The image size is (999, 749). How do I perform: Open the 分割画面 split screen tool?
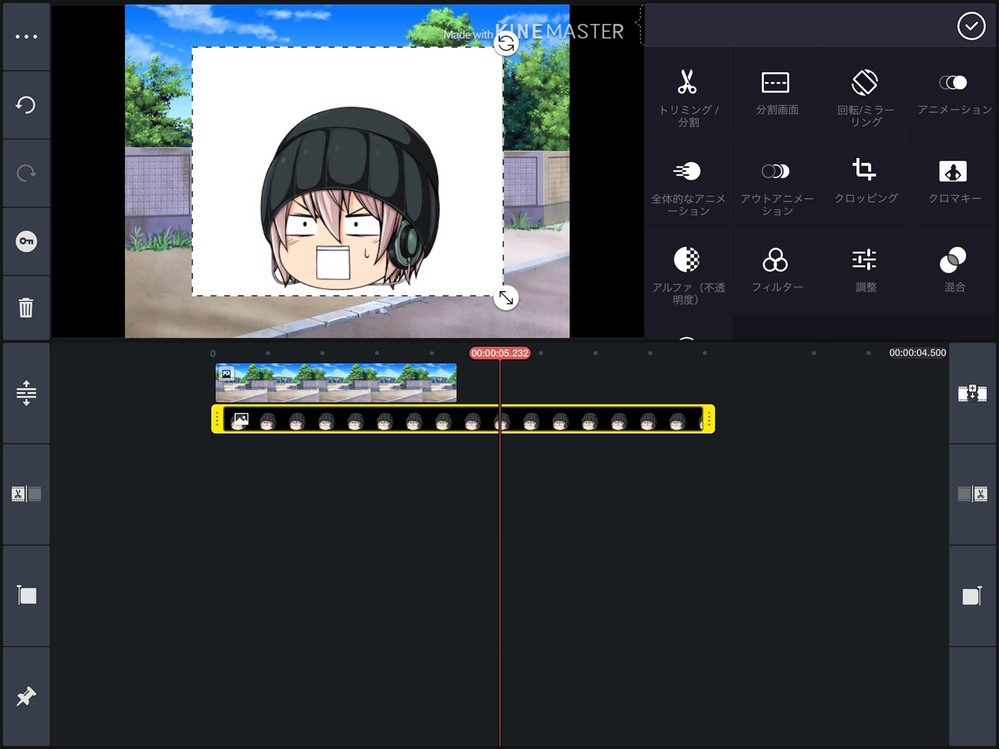pos(776,91)
